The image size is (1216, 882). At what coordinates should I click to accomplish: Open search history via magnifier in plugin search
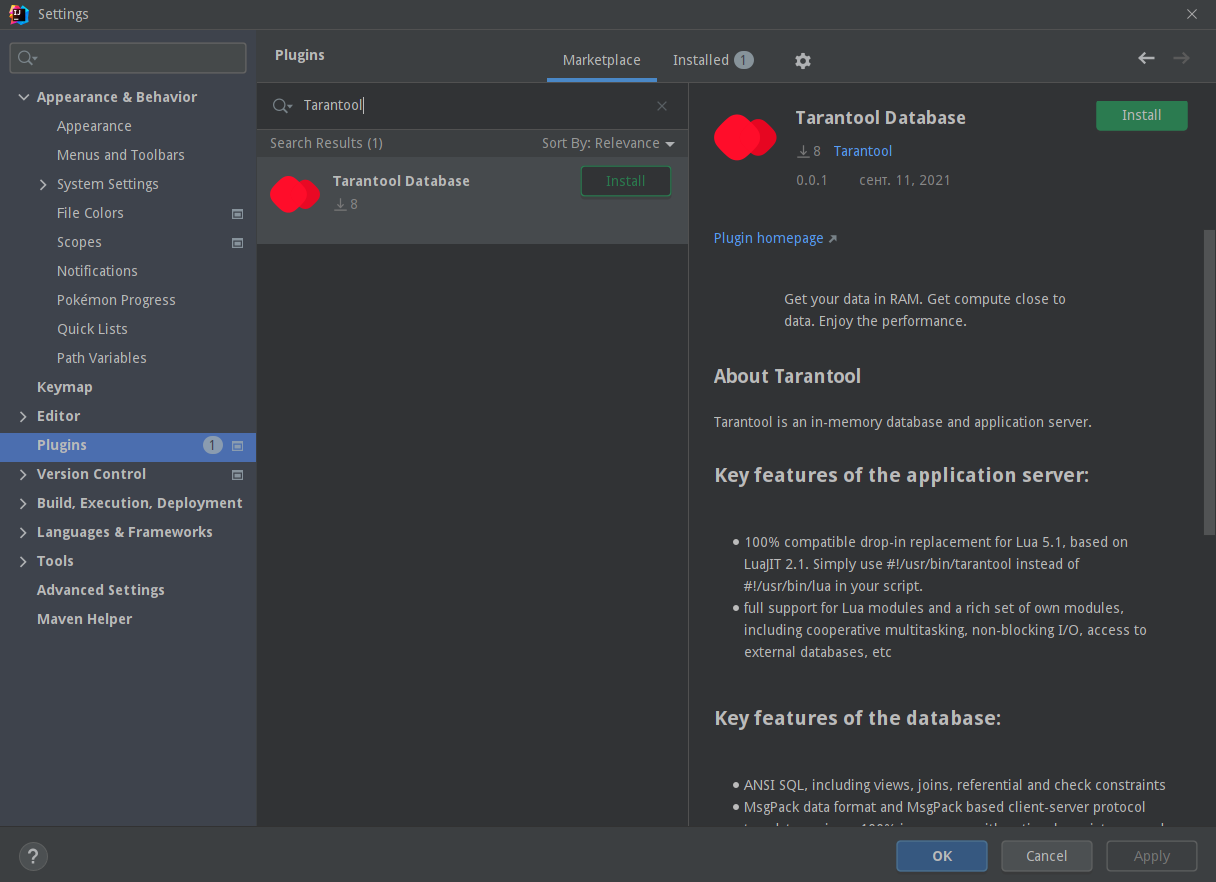pyautogui.click(x=282, y=106)
